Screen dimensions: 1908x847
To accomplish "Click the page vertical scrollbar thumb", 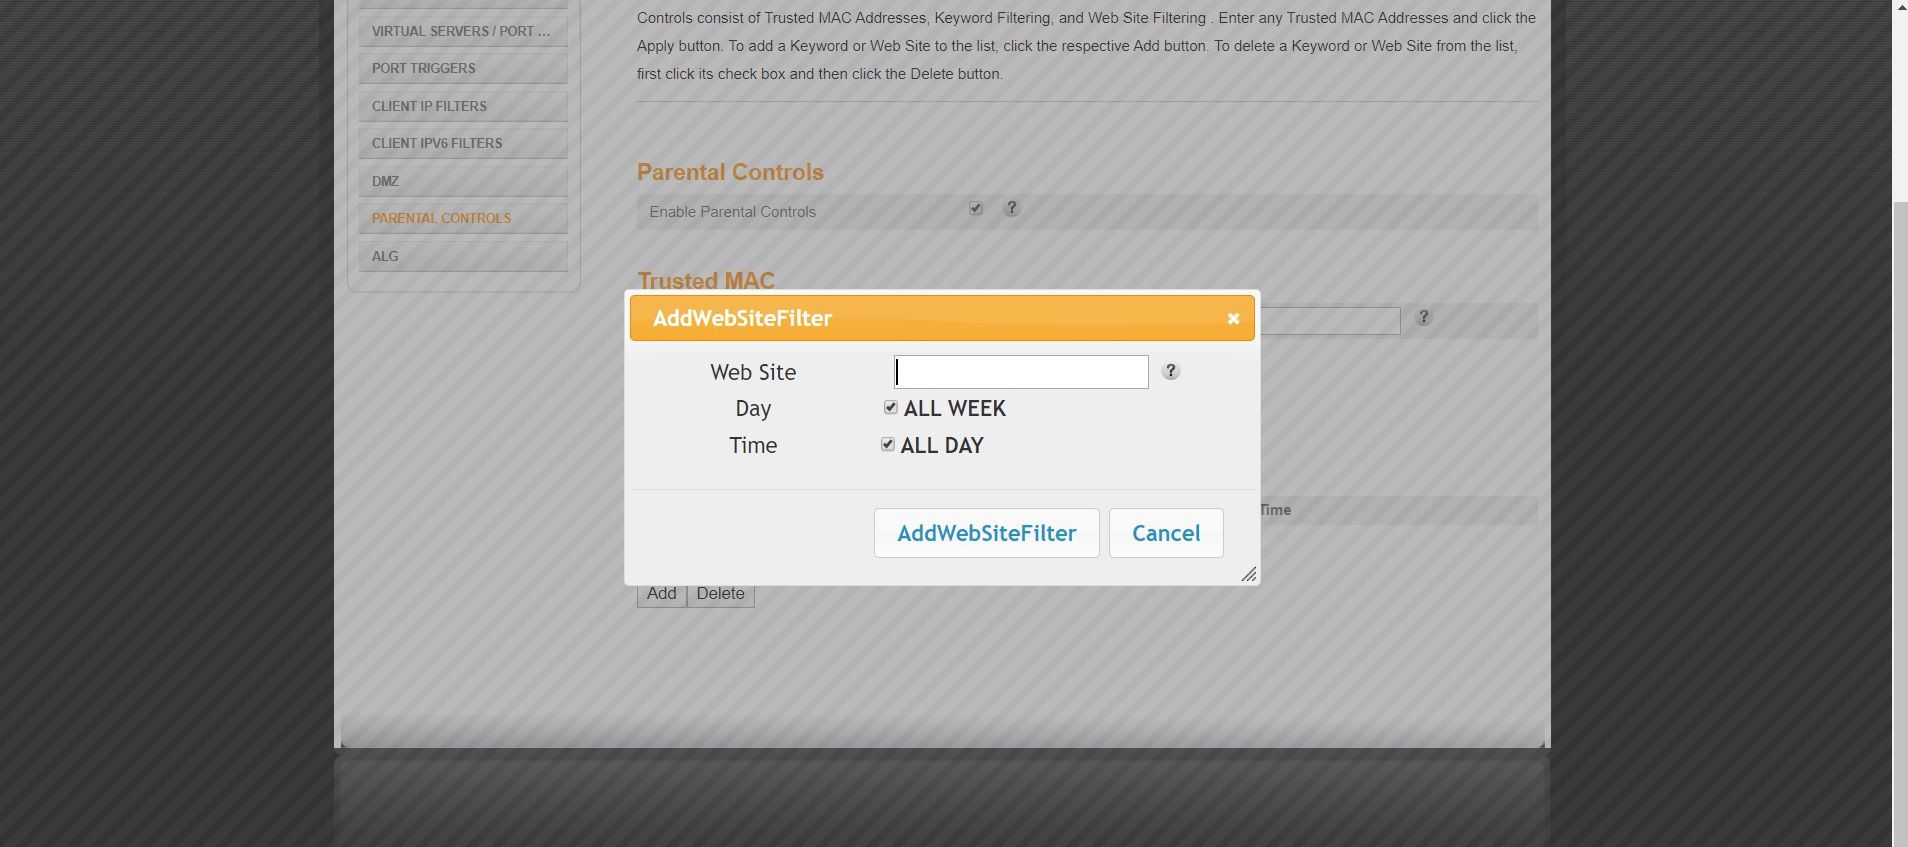I will point(1900,523).
